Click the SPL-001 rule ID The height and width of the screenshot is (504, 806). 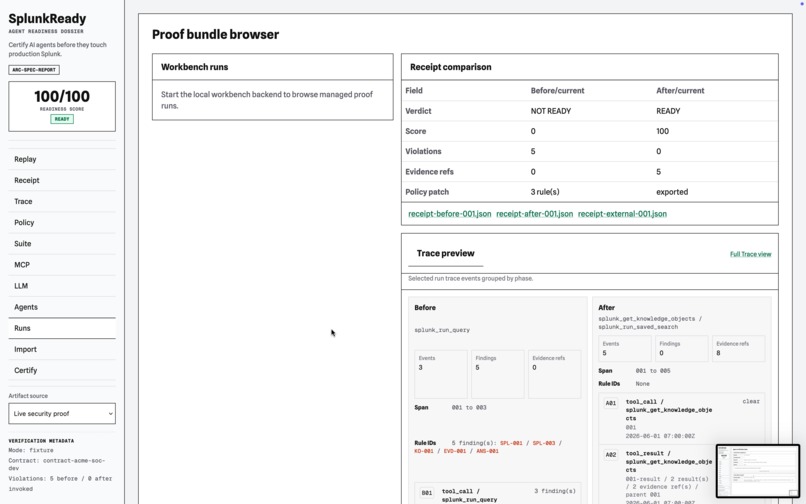[511, 443]
